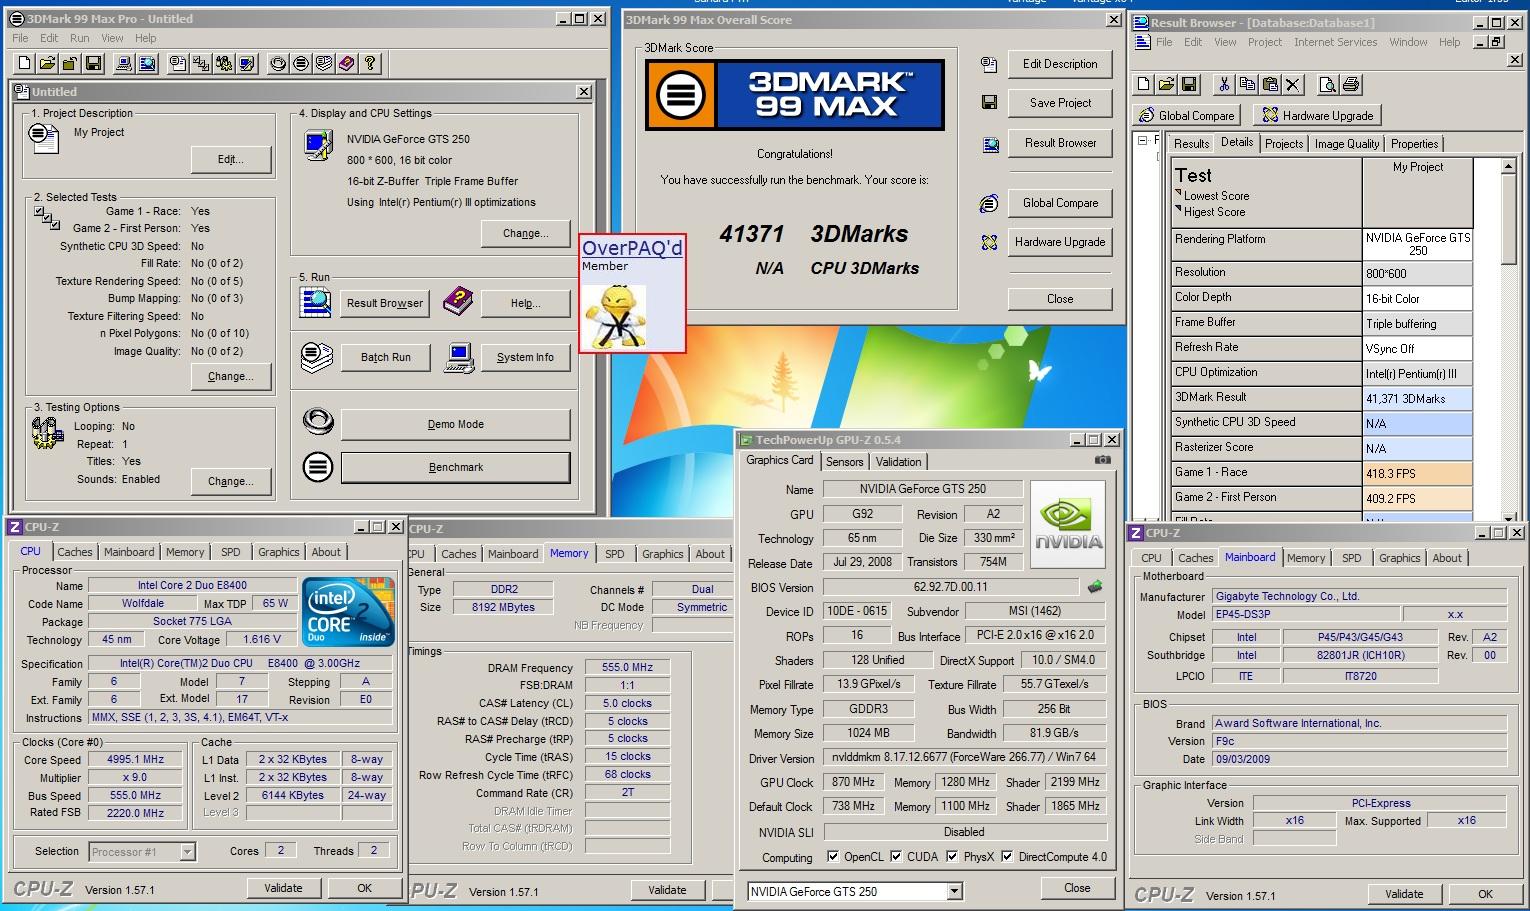Click BIOS save chip icon in GPU-Z

click(1095, 587)
